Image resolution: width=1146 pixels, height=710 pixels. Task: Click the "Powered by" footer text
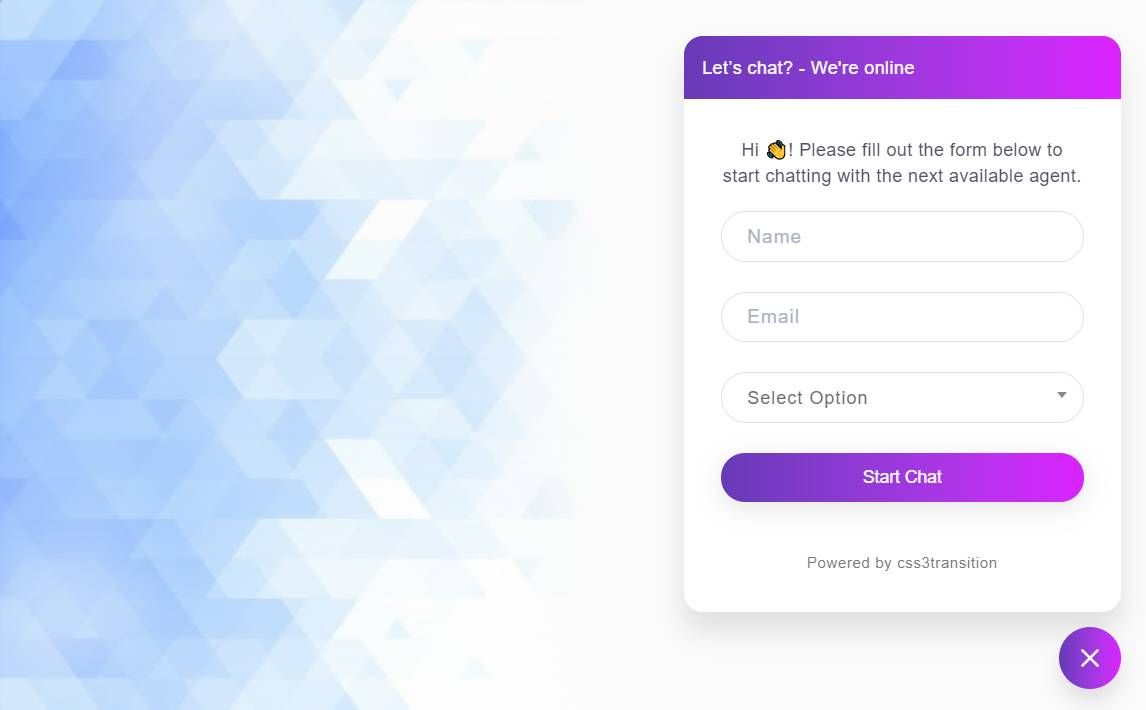pyautogui.click(x=848, y=563)
